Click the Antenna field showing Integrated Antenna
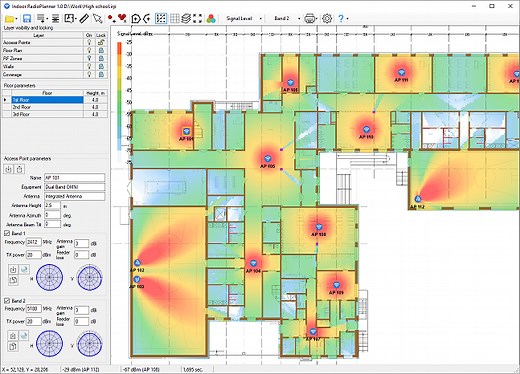The image size is (520, 374). tap(74, 196)
